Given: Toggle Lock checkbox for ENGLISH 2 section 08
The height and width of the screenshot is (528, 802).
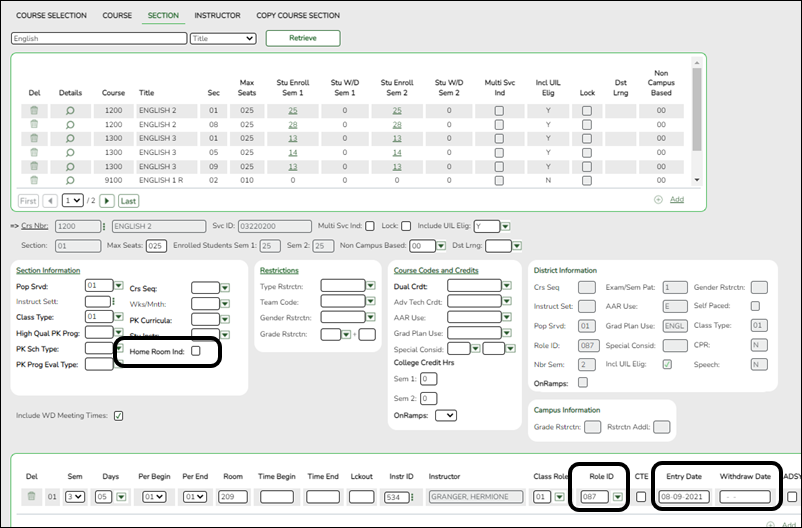Looking at the screenshot, I should click(x=587, y=124).
